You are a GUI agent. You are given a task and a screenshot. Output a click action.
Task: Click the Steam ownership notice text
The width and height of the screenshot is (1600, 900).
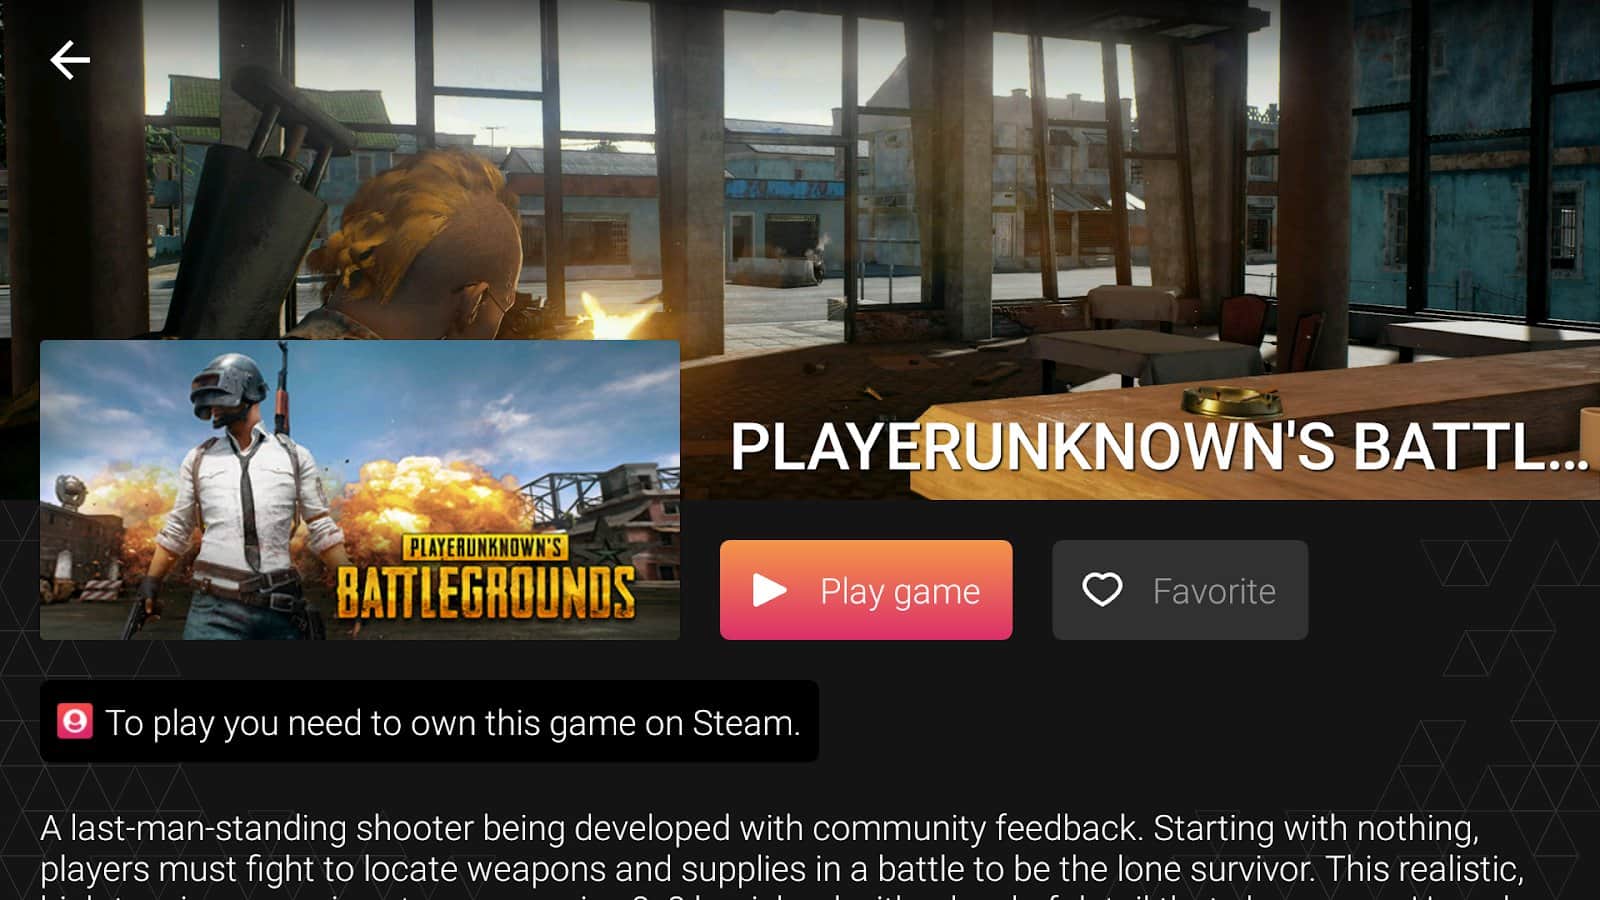(x=453, y=722)
